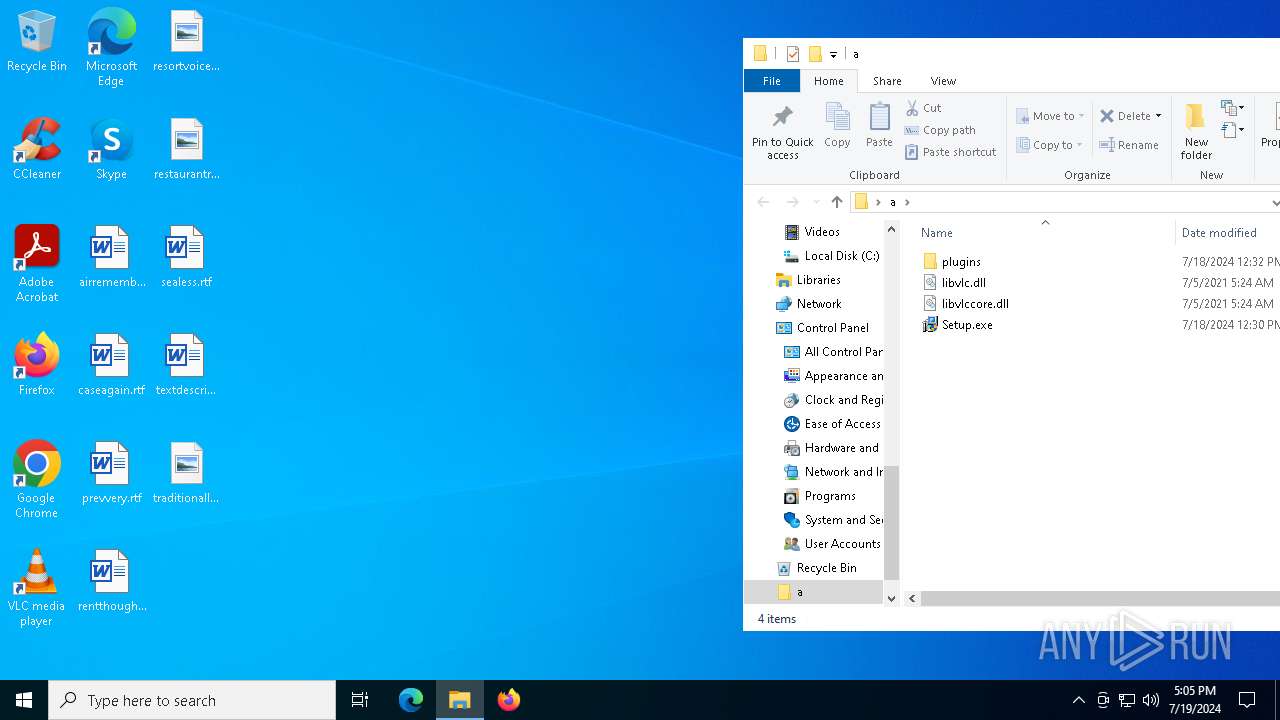Viewport: 1280px width, 720px height.
Task: Click Rename in Organize group
Action: (1129, 145)
